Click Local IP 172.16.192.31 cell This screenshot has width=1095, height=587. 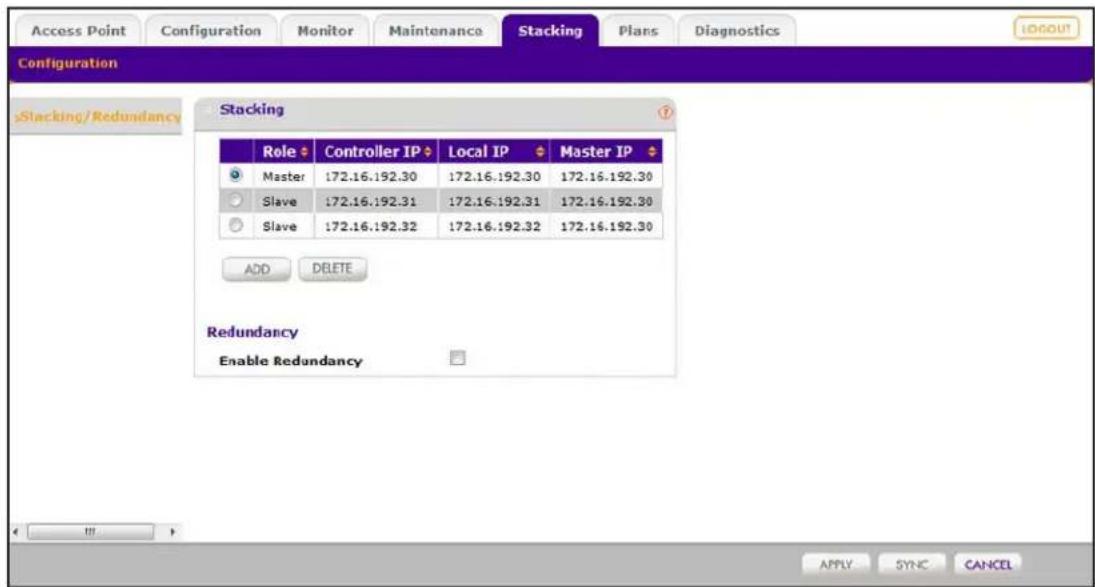pyautogui.click(x=494, y=202)
